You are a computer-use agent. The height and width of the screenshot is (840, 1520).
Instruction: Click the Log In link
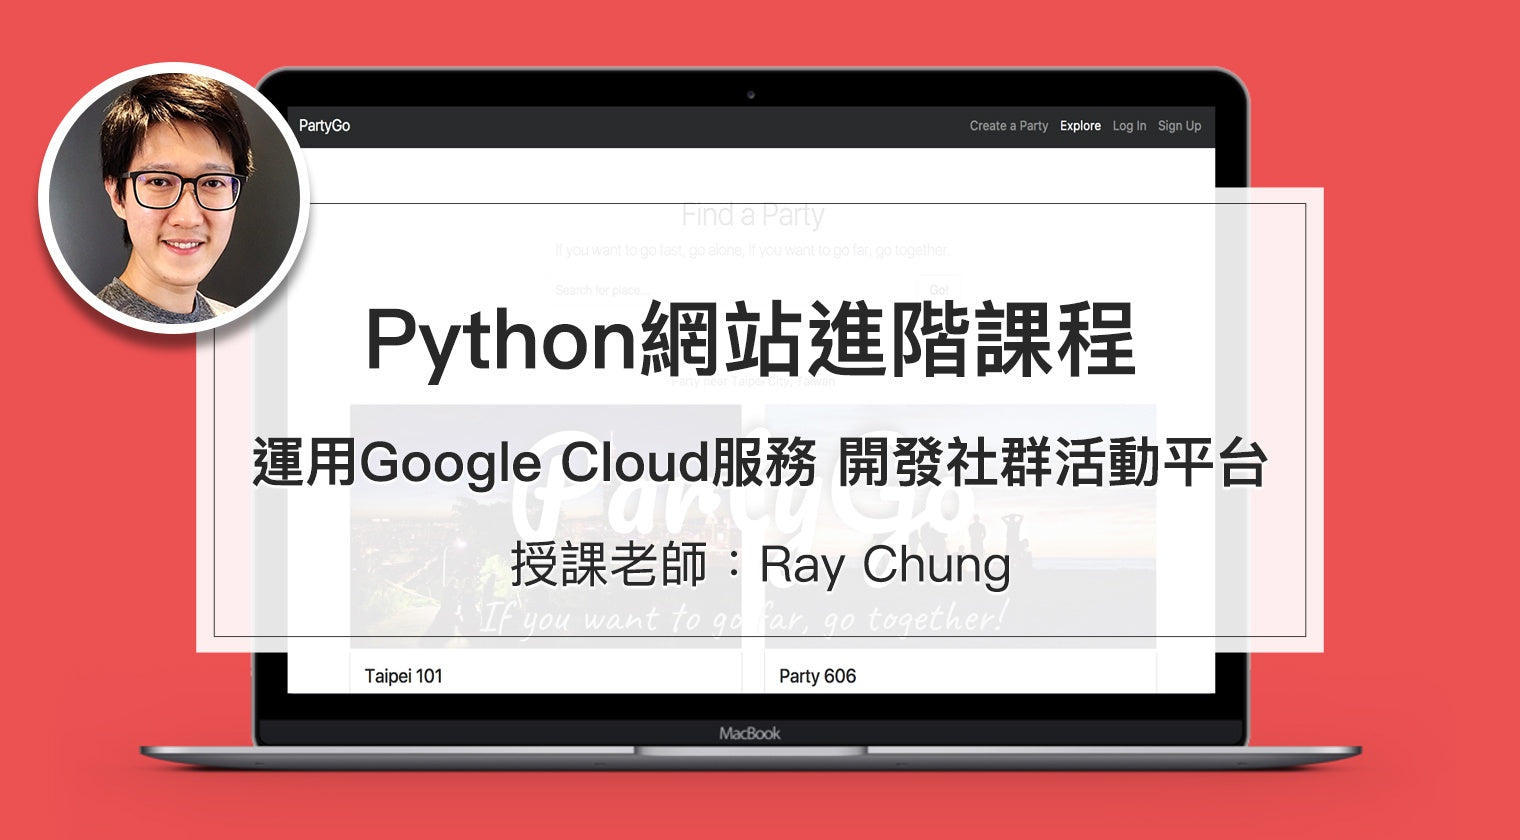[x=1129, y=126]
